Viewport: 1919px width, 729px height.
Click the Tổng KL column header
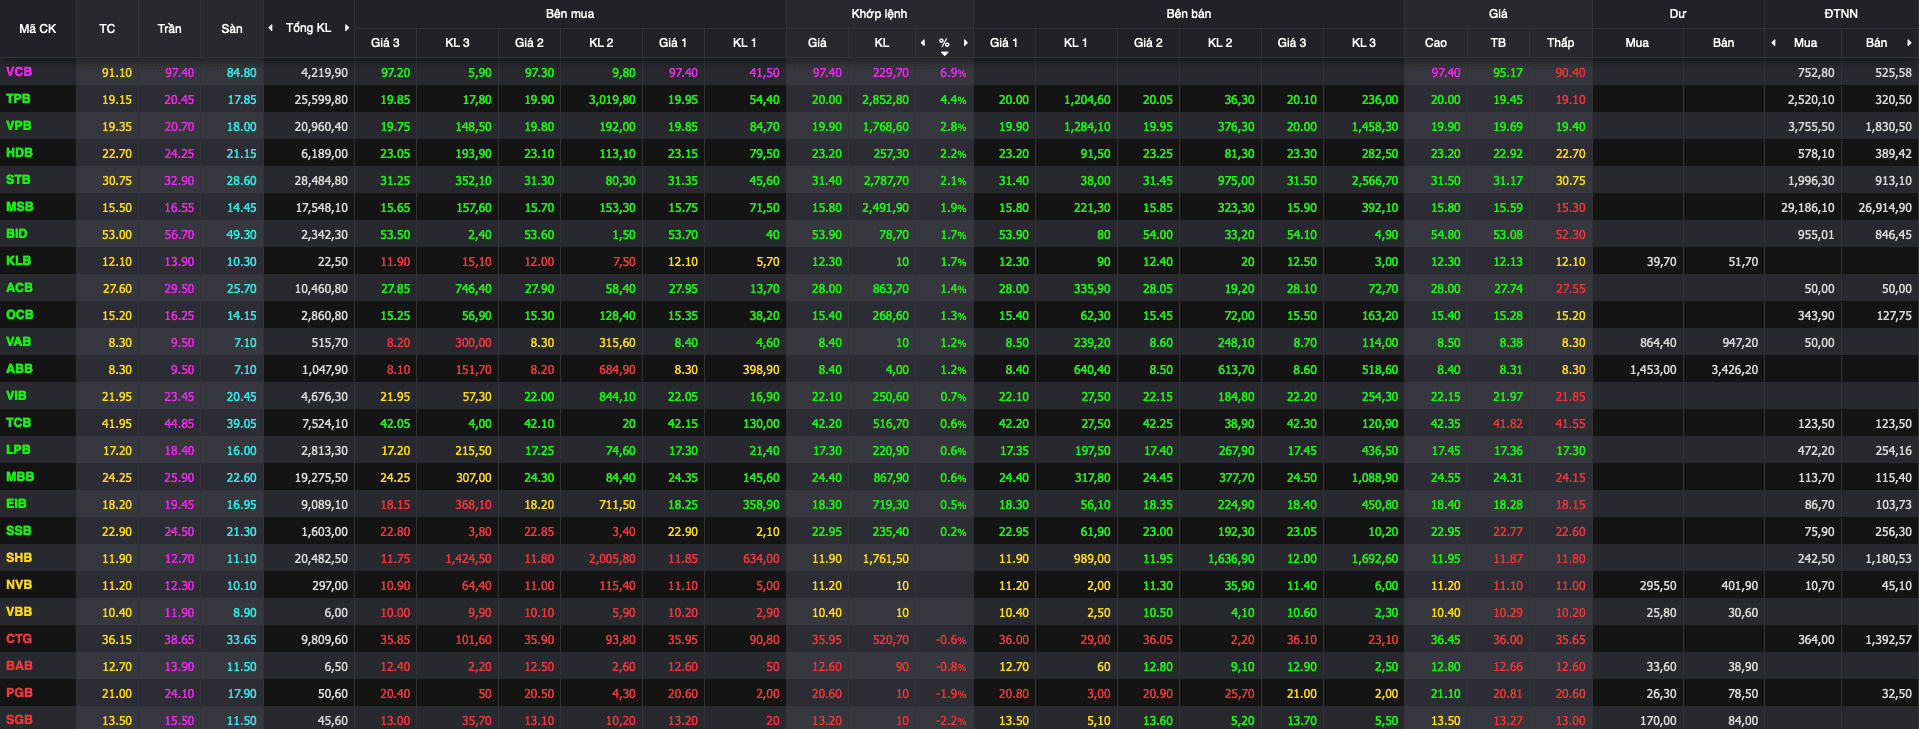[x=308, y=28]
